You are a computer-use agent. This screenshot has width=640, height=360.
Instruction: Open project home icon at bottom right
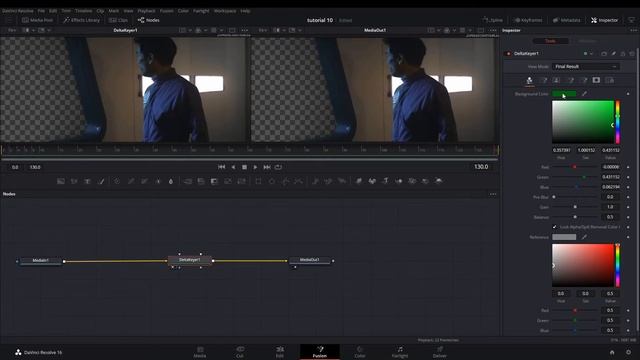(x=612, y=352)
